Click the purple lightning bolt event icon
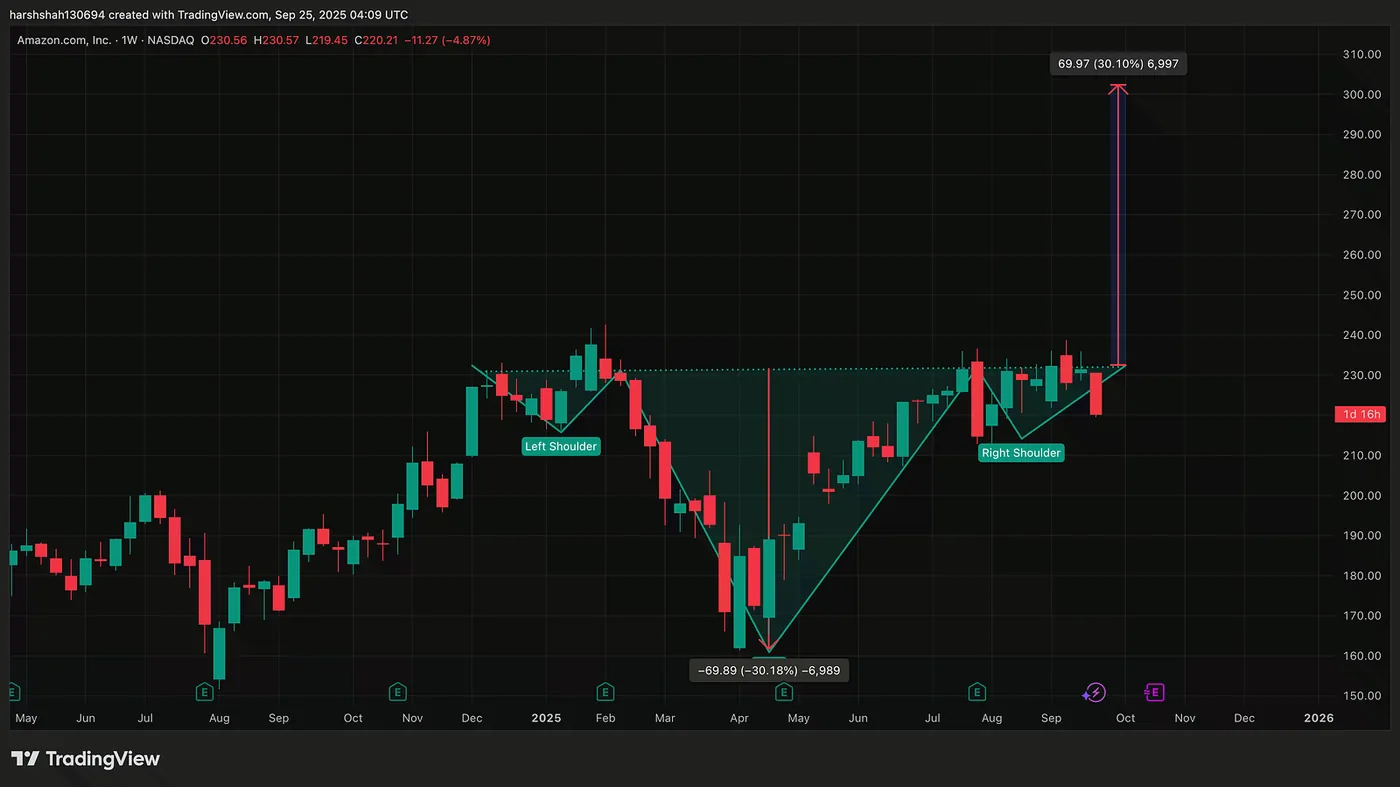 click(x=1094, y=692)
